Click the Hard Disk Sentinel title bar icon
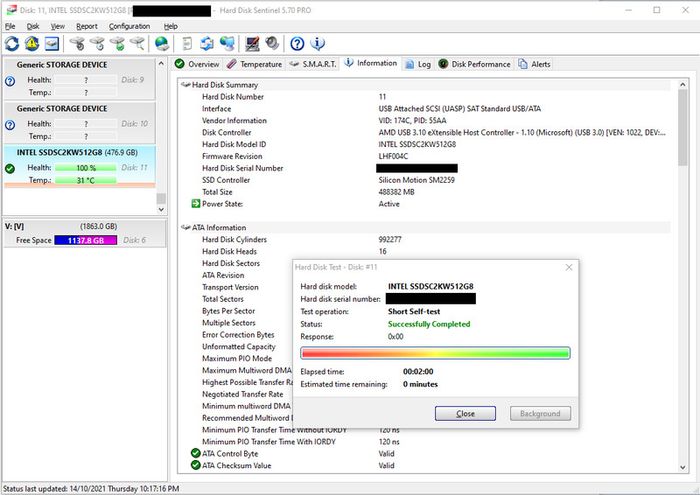 pos(11,10)
